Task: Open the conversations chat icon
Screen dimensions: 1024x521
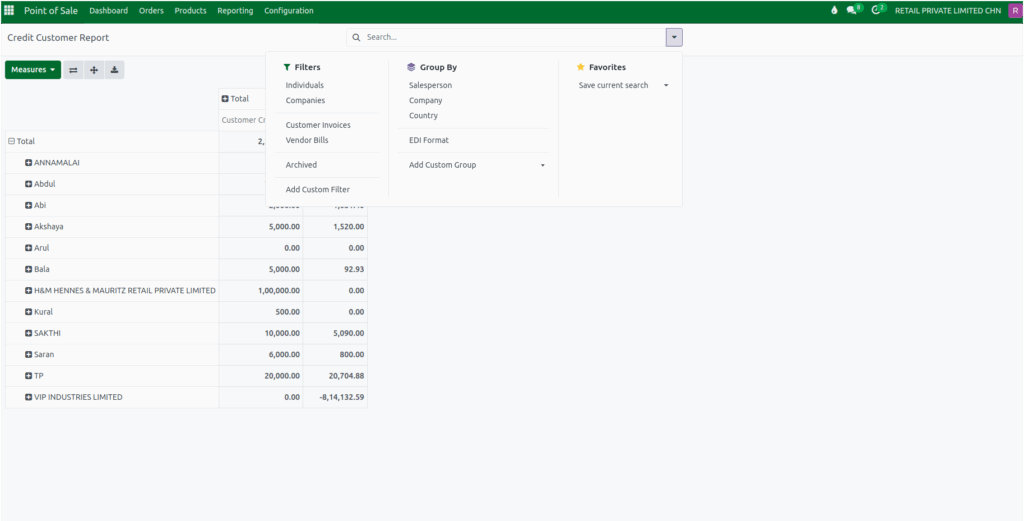Action: pyautogui.click(x=851, y=10)
